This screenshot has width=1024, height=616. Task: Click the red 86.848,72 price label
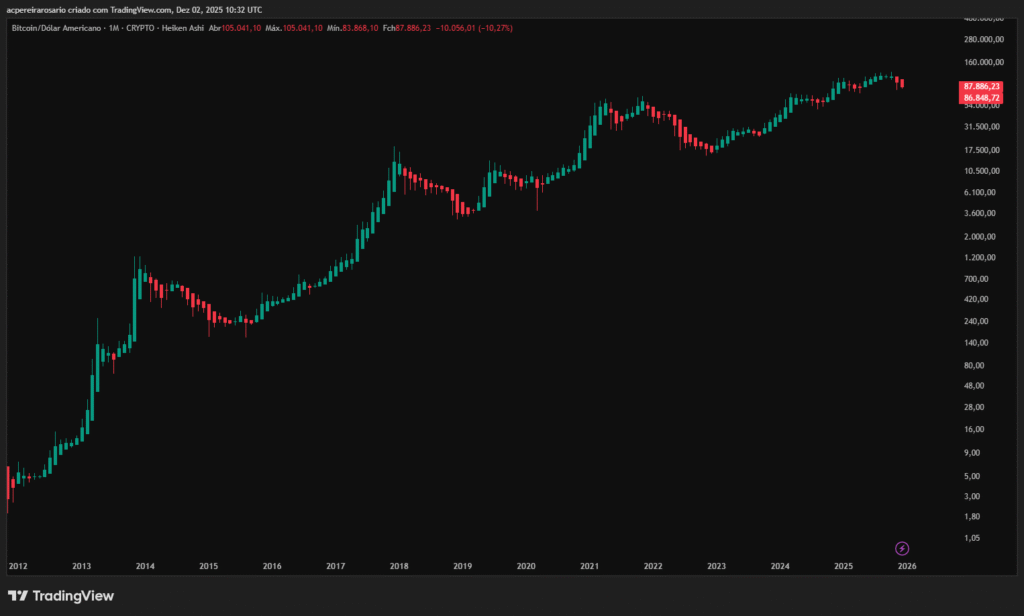click(x=981, y=98)
